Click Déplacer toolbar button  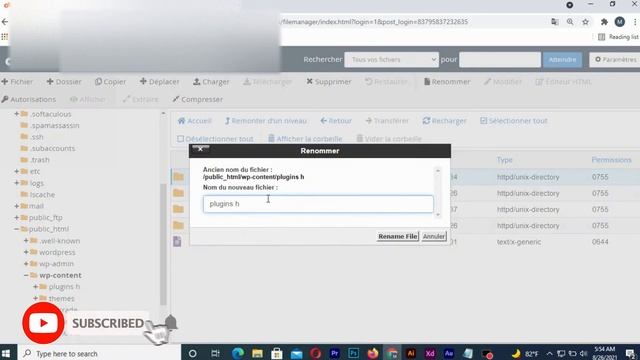pyautogui.click(x=159, y=82)
